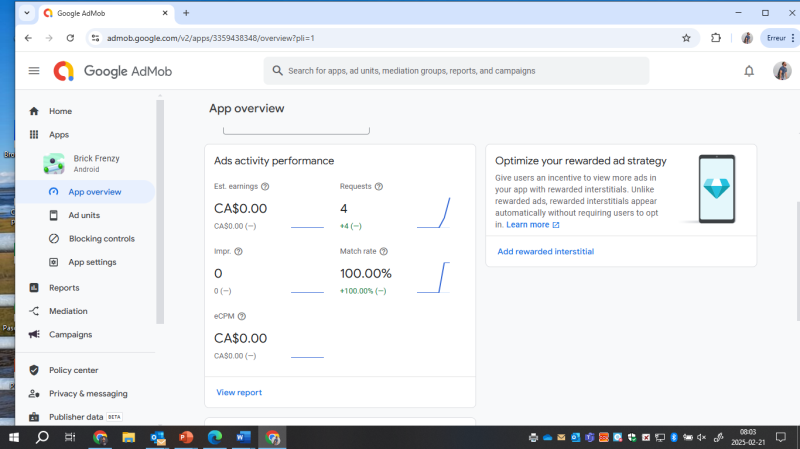
Task: Show help for eCPM metric
Action: (242, 316)
